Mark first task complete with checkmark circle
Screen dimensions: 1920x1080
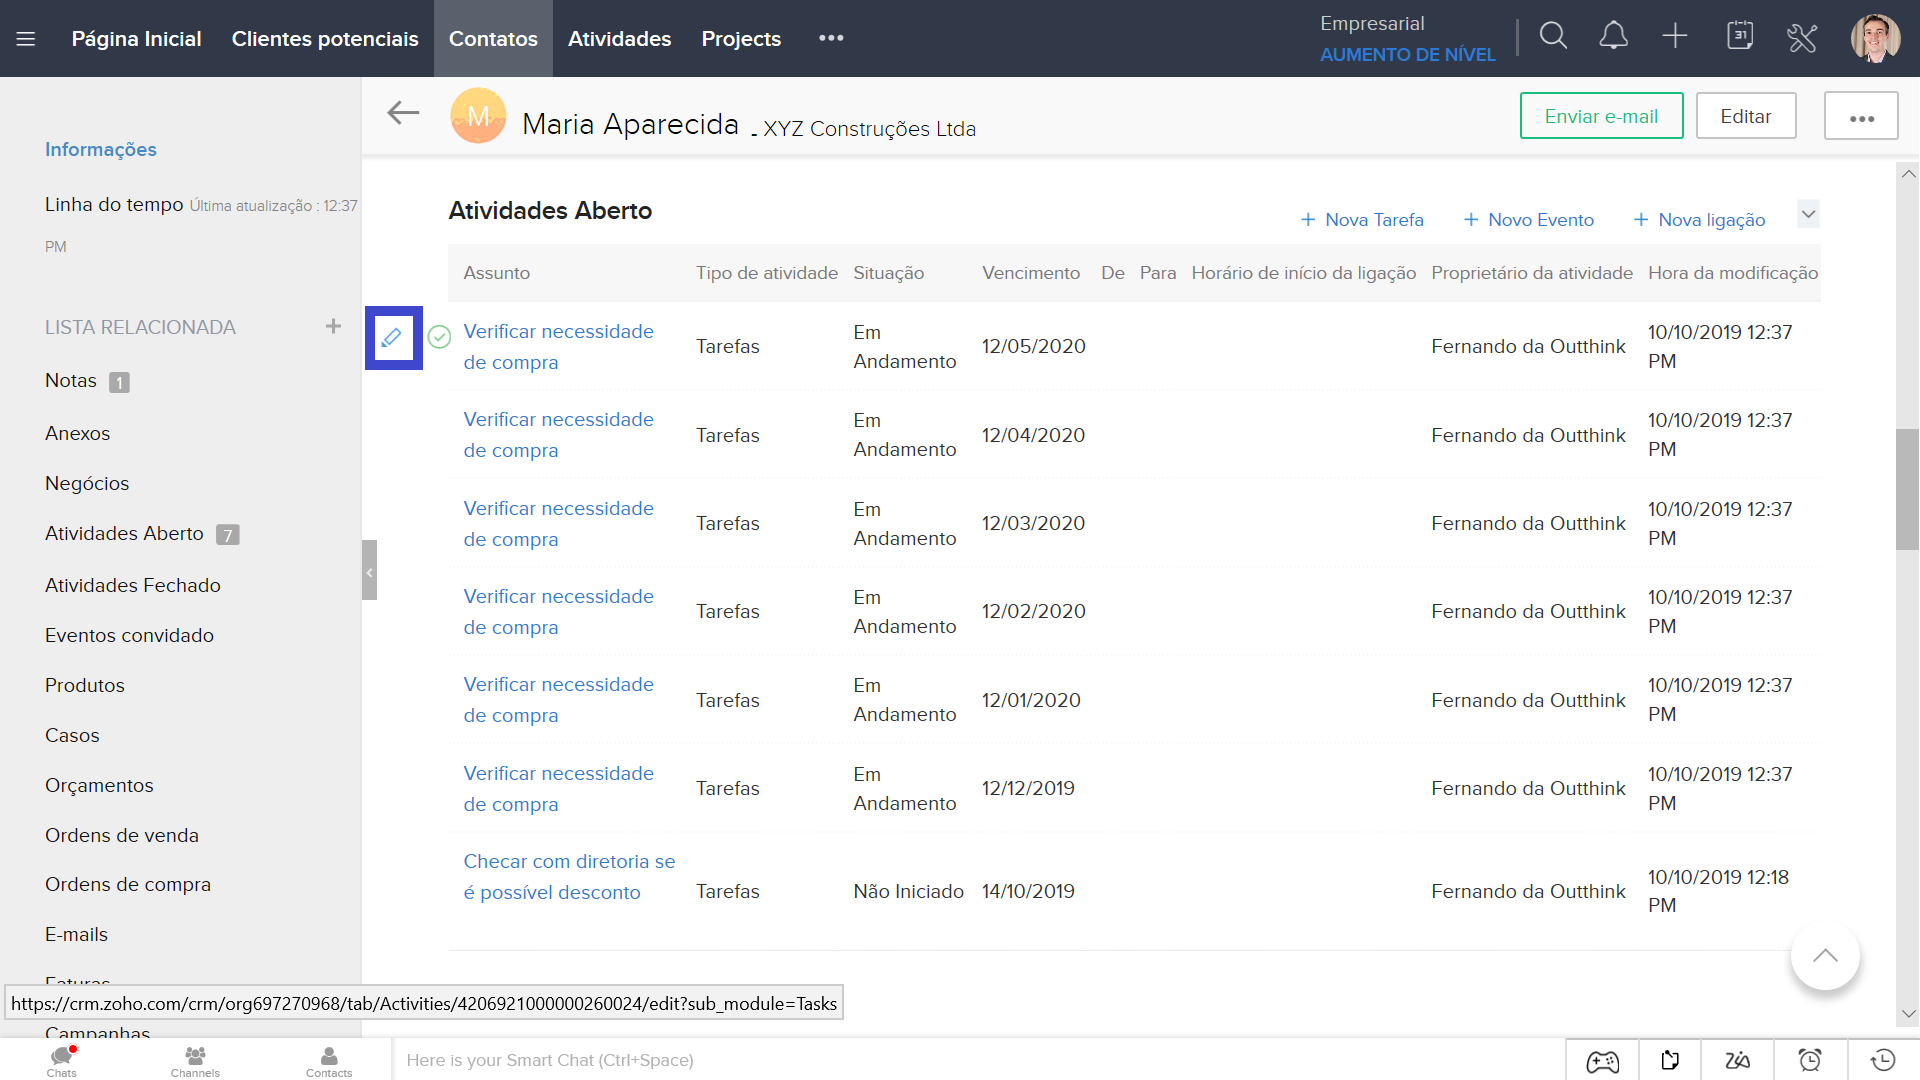click(x=439, y=337)
